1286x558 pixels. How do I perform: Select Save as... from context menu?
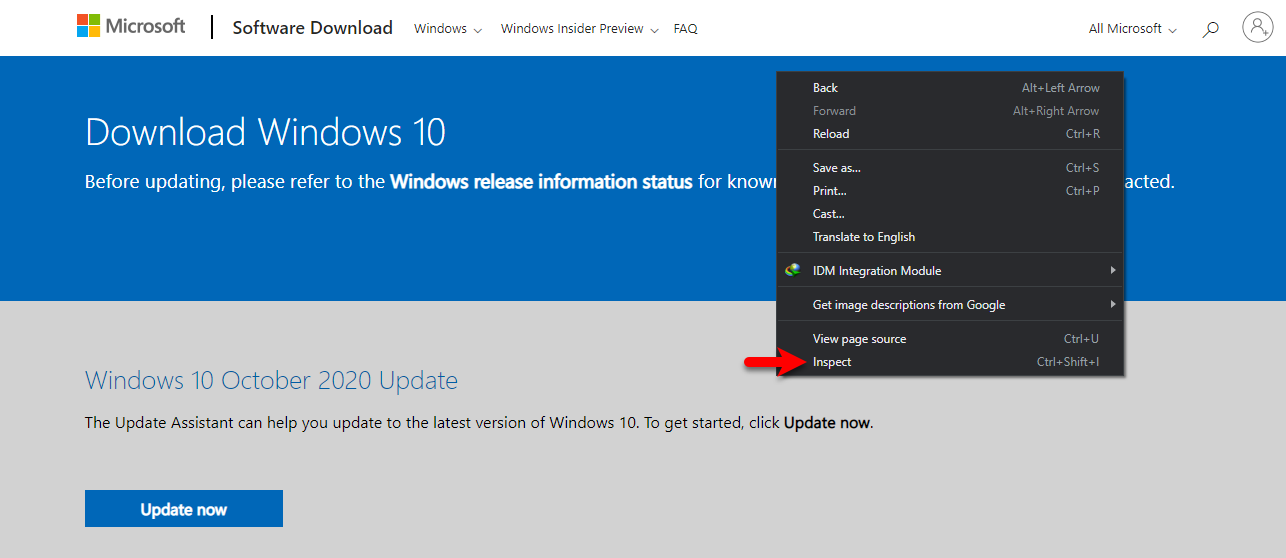[x=950, y=168]
